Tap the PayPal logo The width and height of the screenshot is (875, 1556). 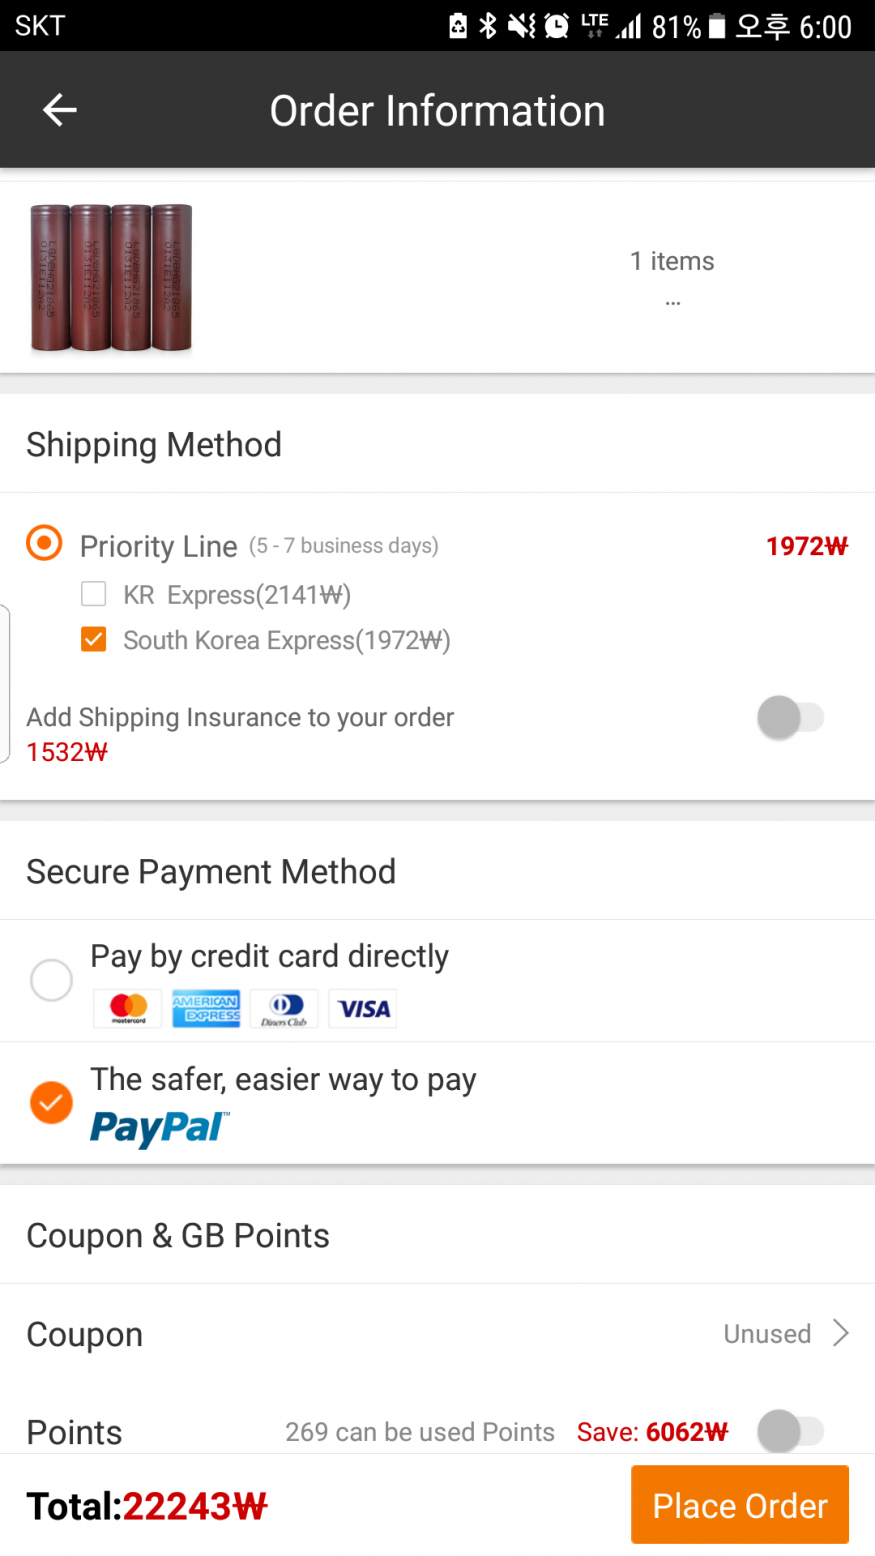pyautogui.click(x=159, y=1129)
